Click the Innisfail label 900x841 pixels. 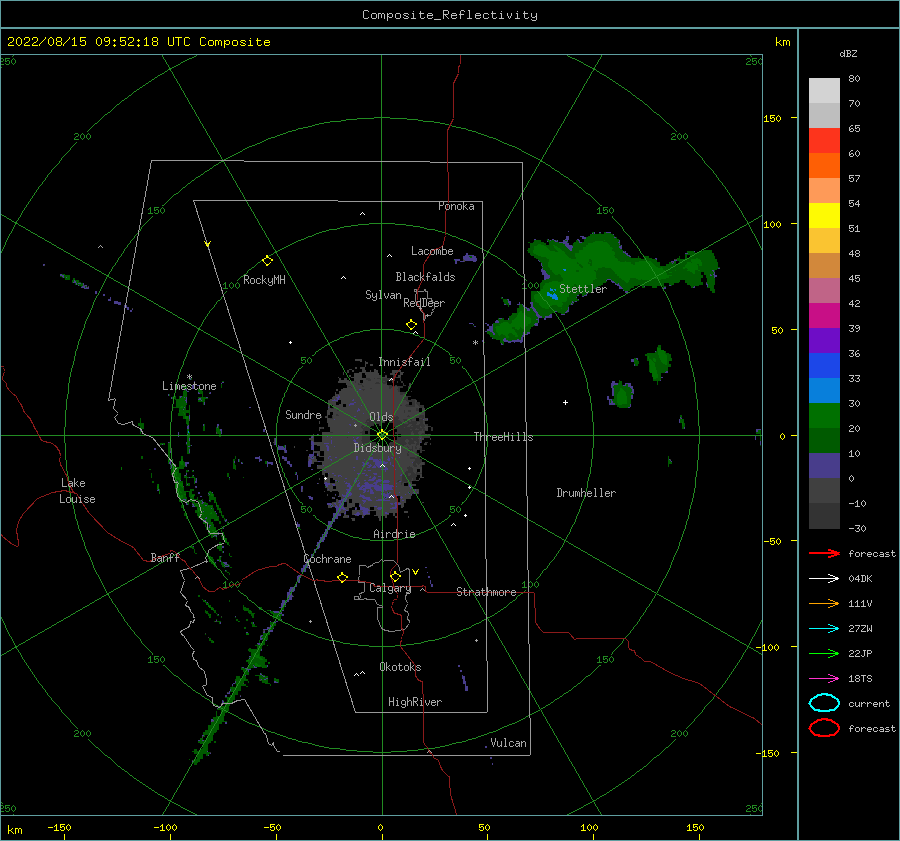[404, 362]
